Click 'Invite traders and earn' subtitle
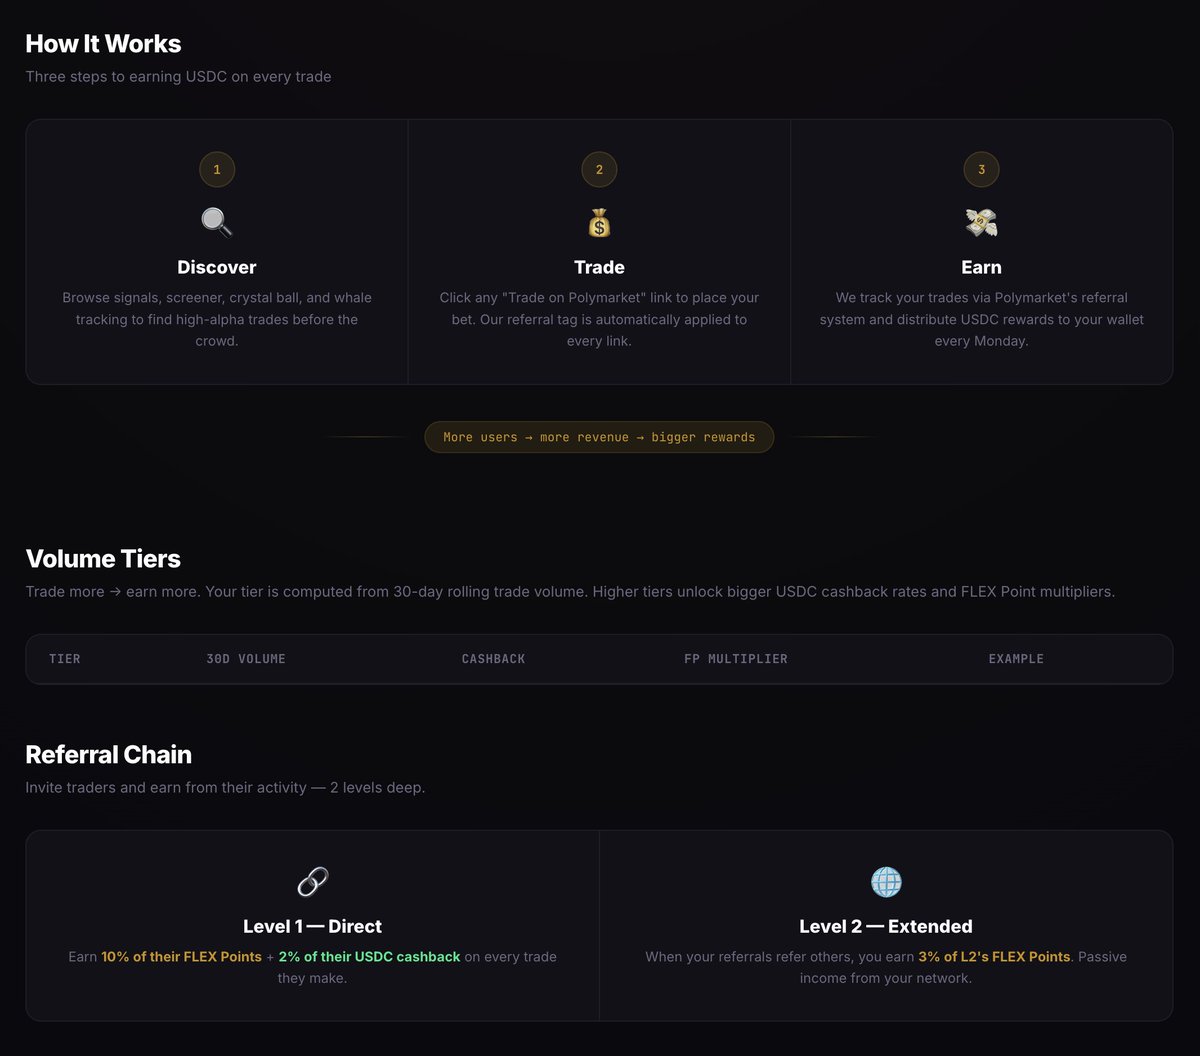 tap(225, 787)
